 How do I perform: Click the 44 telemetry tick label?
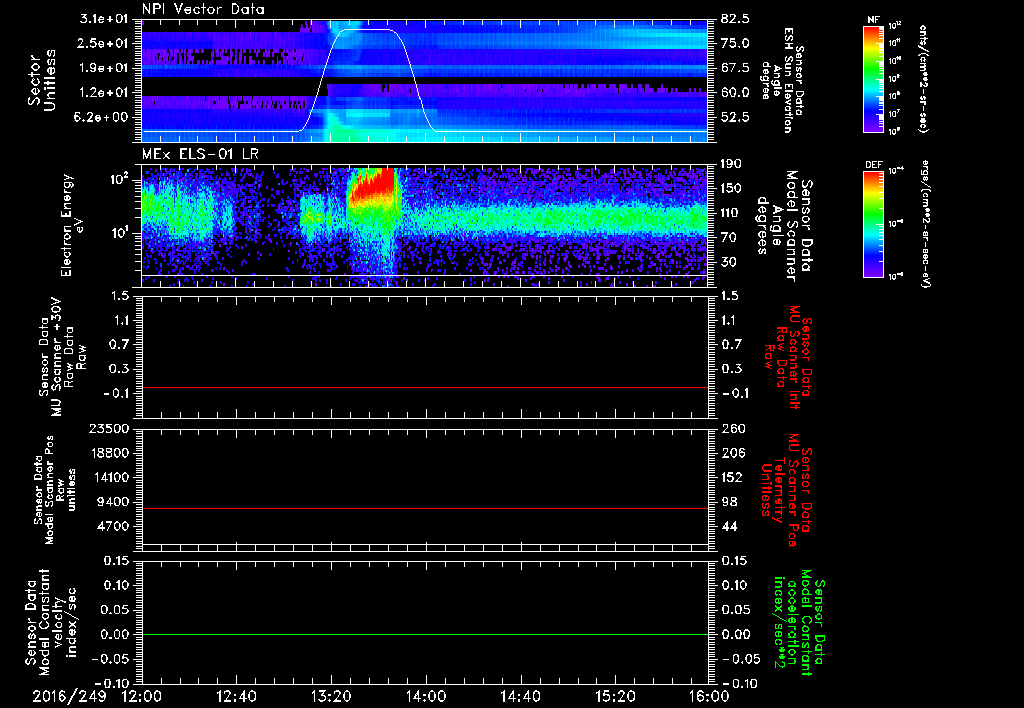(x=729, y=526)
